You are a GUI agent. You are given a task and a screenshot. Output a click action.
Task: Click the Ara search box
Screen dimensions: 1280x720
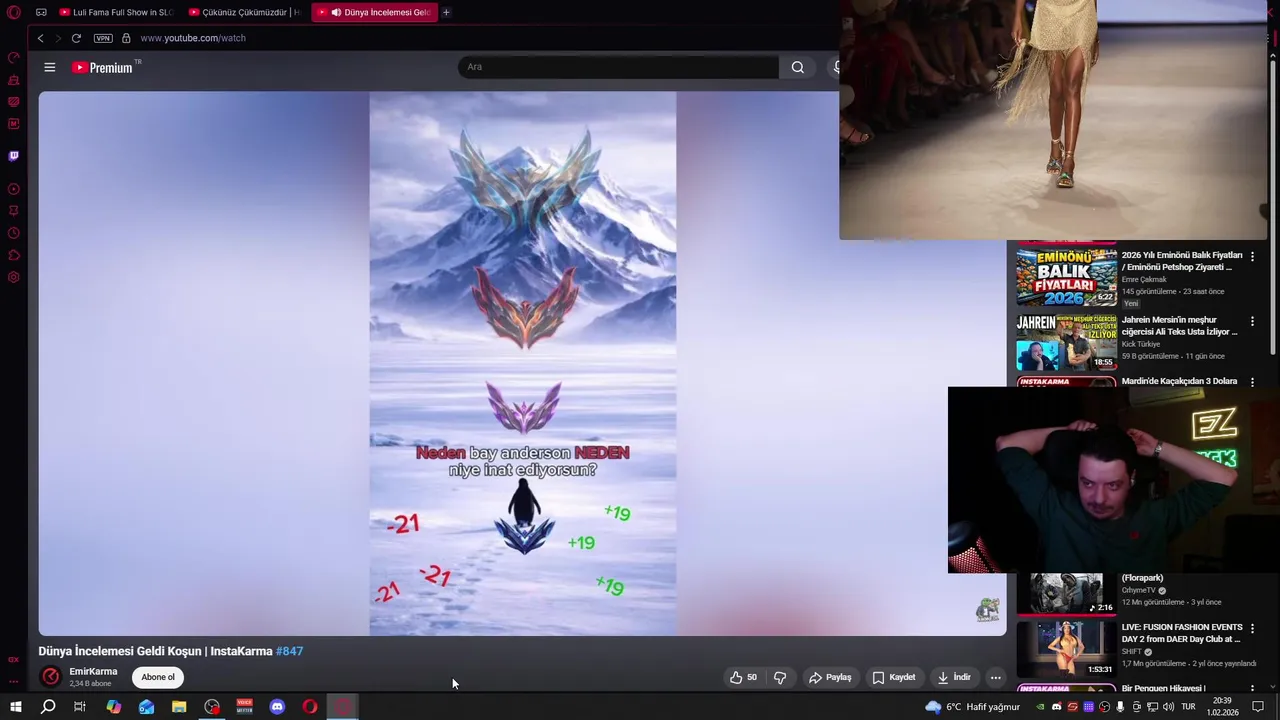tap(618, 67)
